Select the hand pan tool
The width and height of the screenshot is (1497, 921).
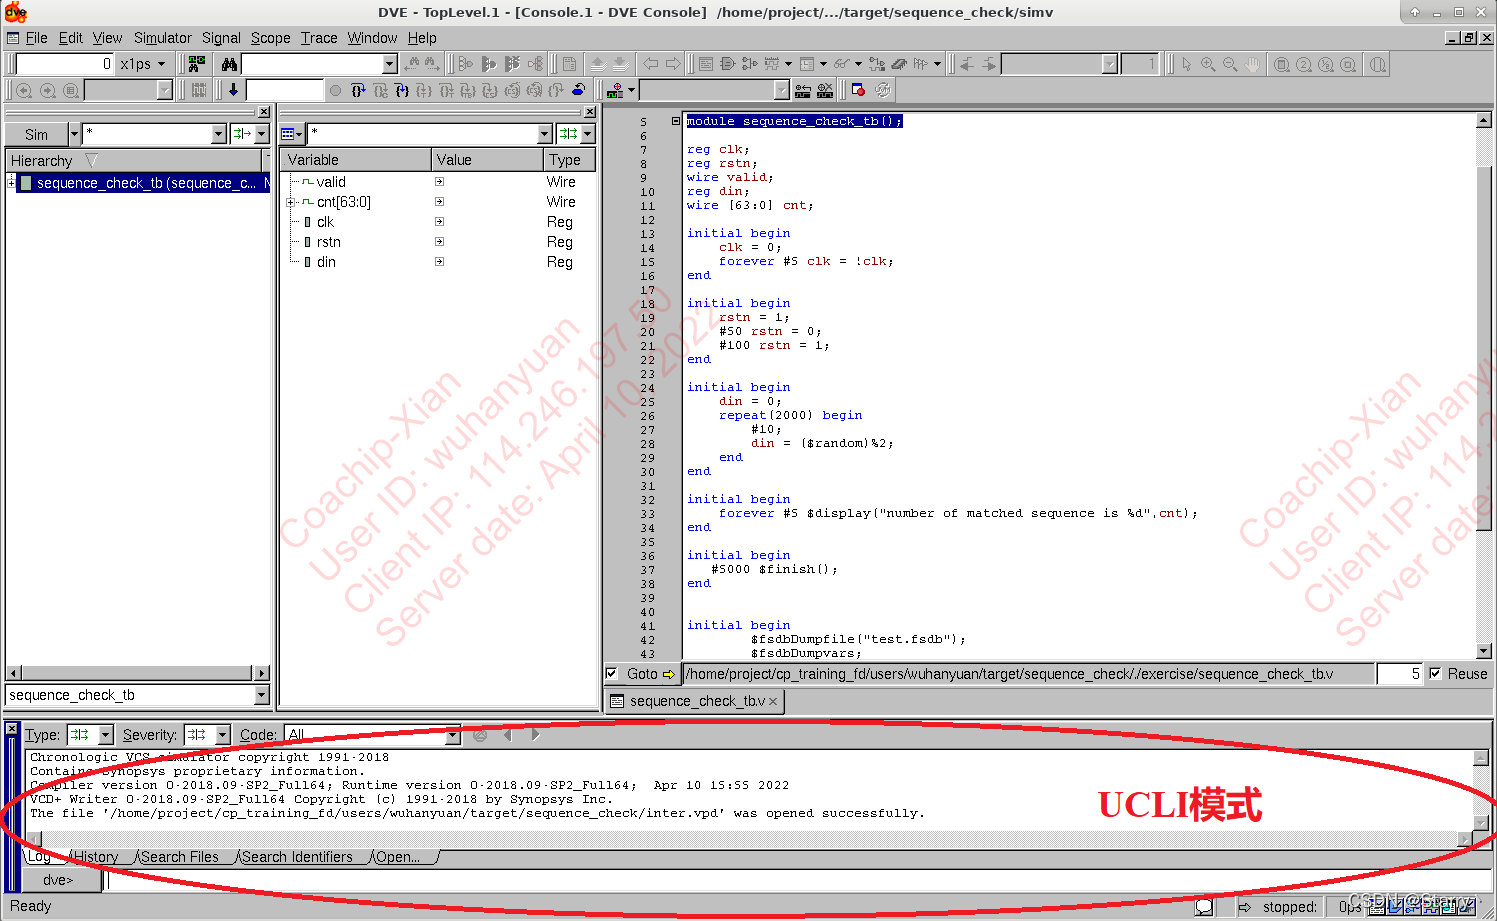1252,64
